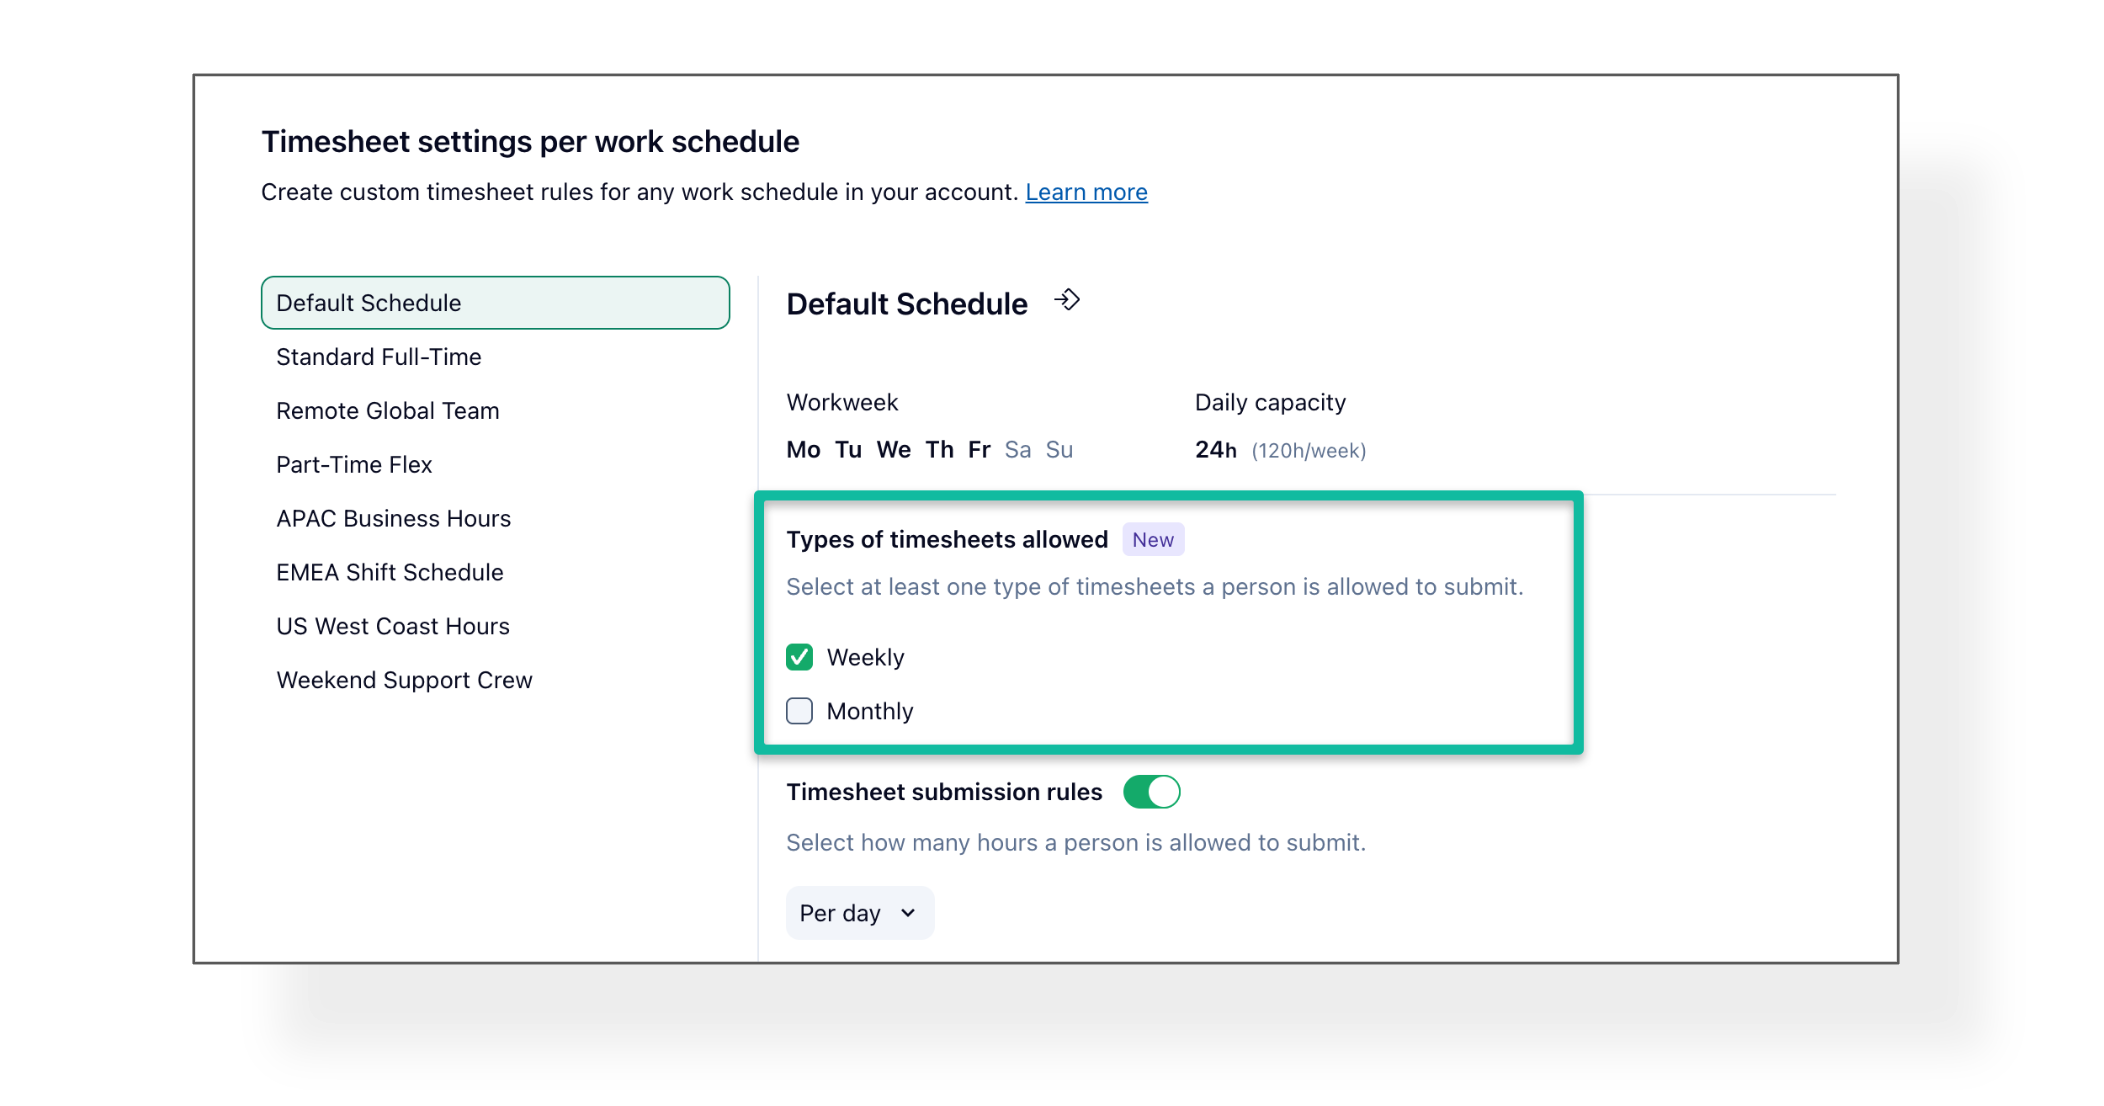2104x1106 pixels.
Task: Click the New badge label
Action: 1152,540
